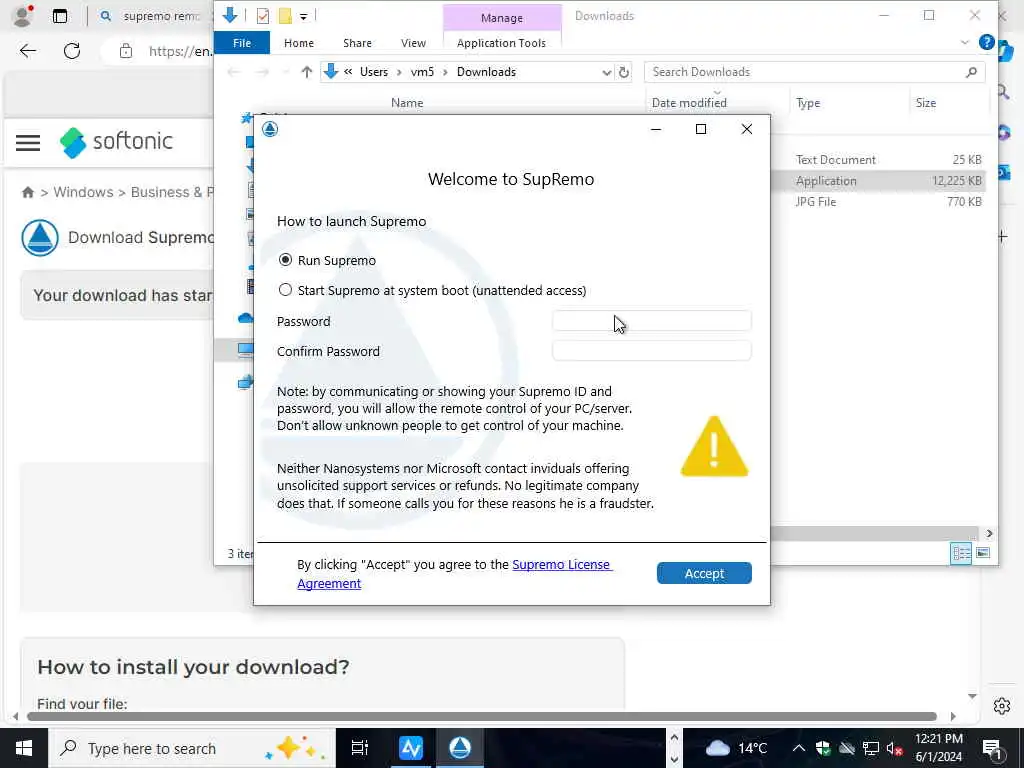Click Explorer horizontal scrollbar right arrow

[x=989, y=533]
